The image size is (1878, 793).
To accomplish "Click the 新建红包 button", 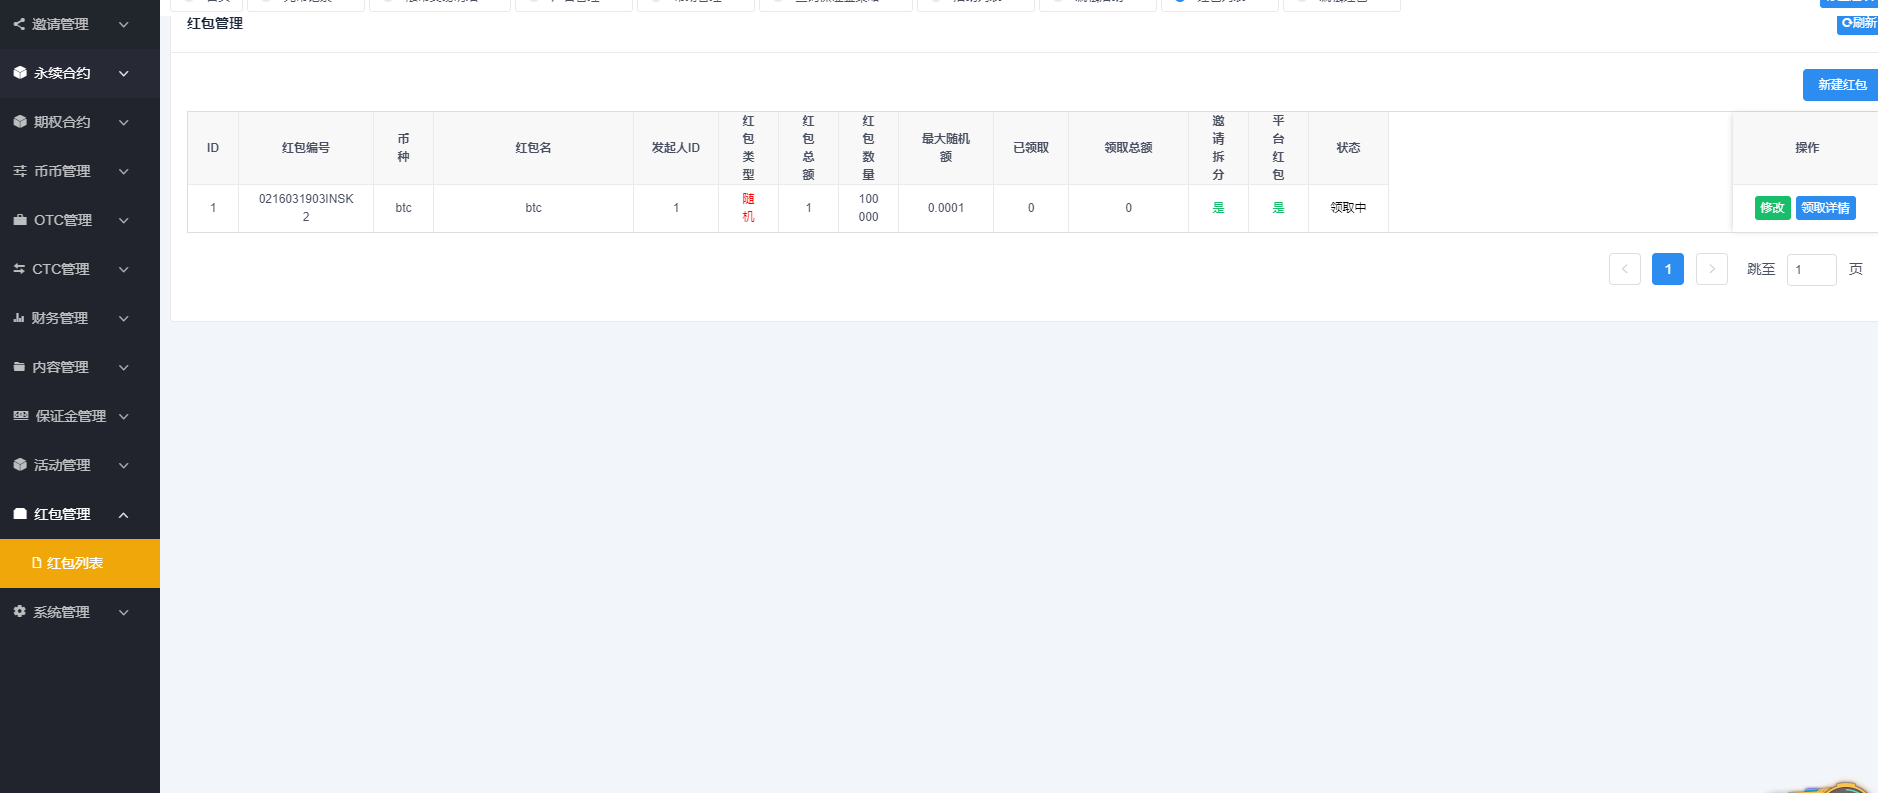I will [1841, 85].
